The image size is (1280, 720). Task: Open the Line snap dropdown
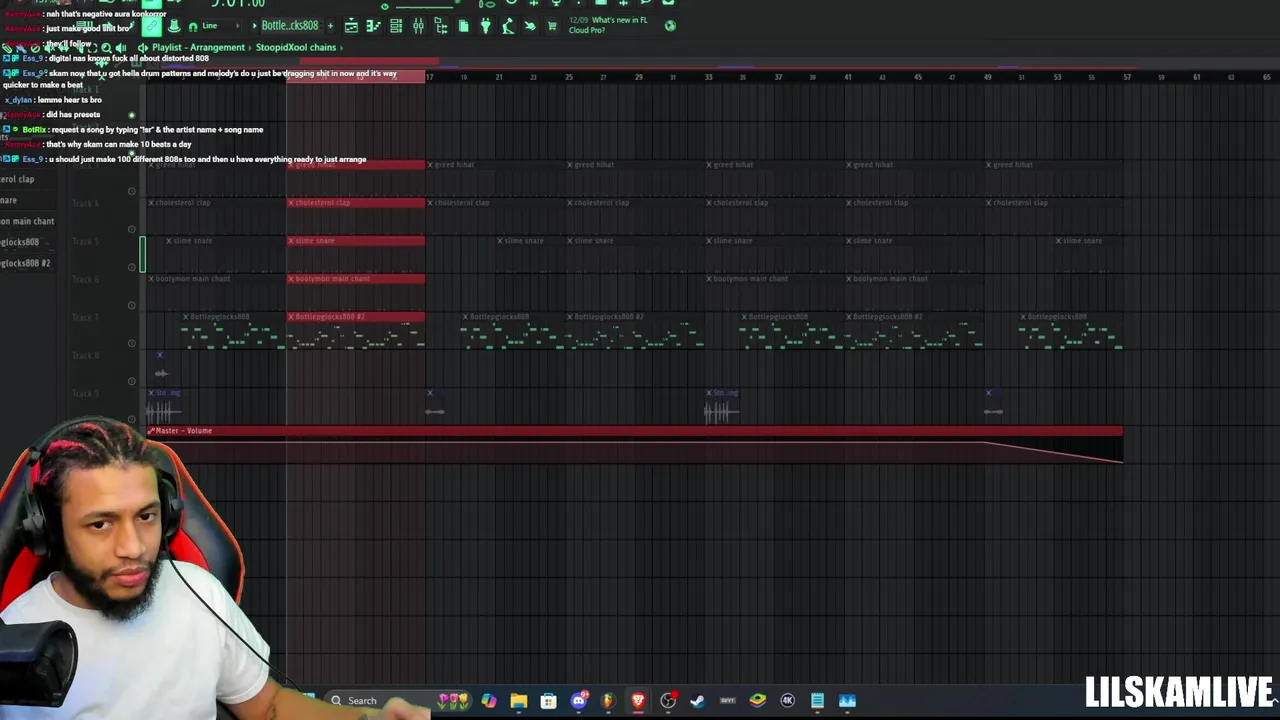[x=220, y=26]
